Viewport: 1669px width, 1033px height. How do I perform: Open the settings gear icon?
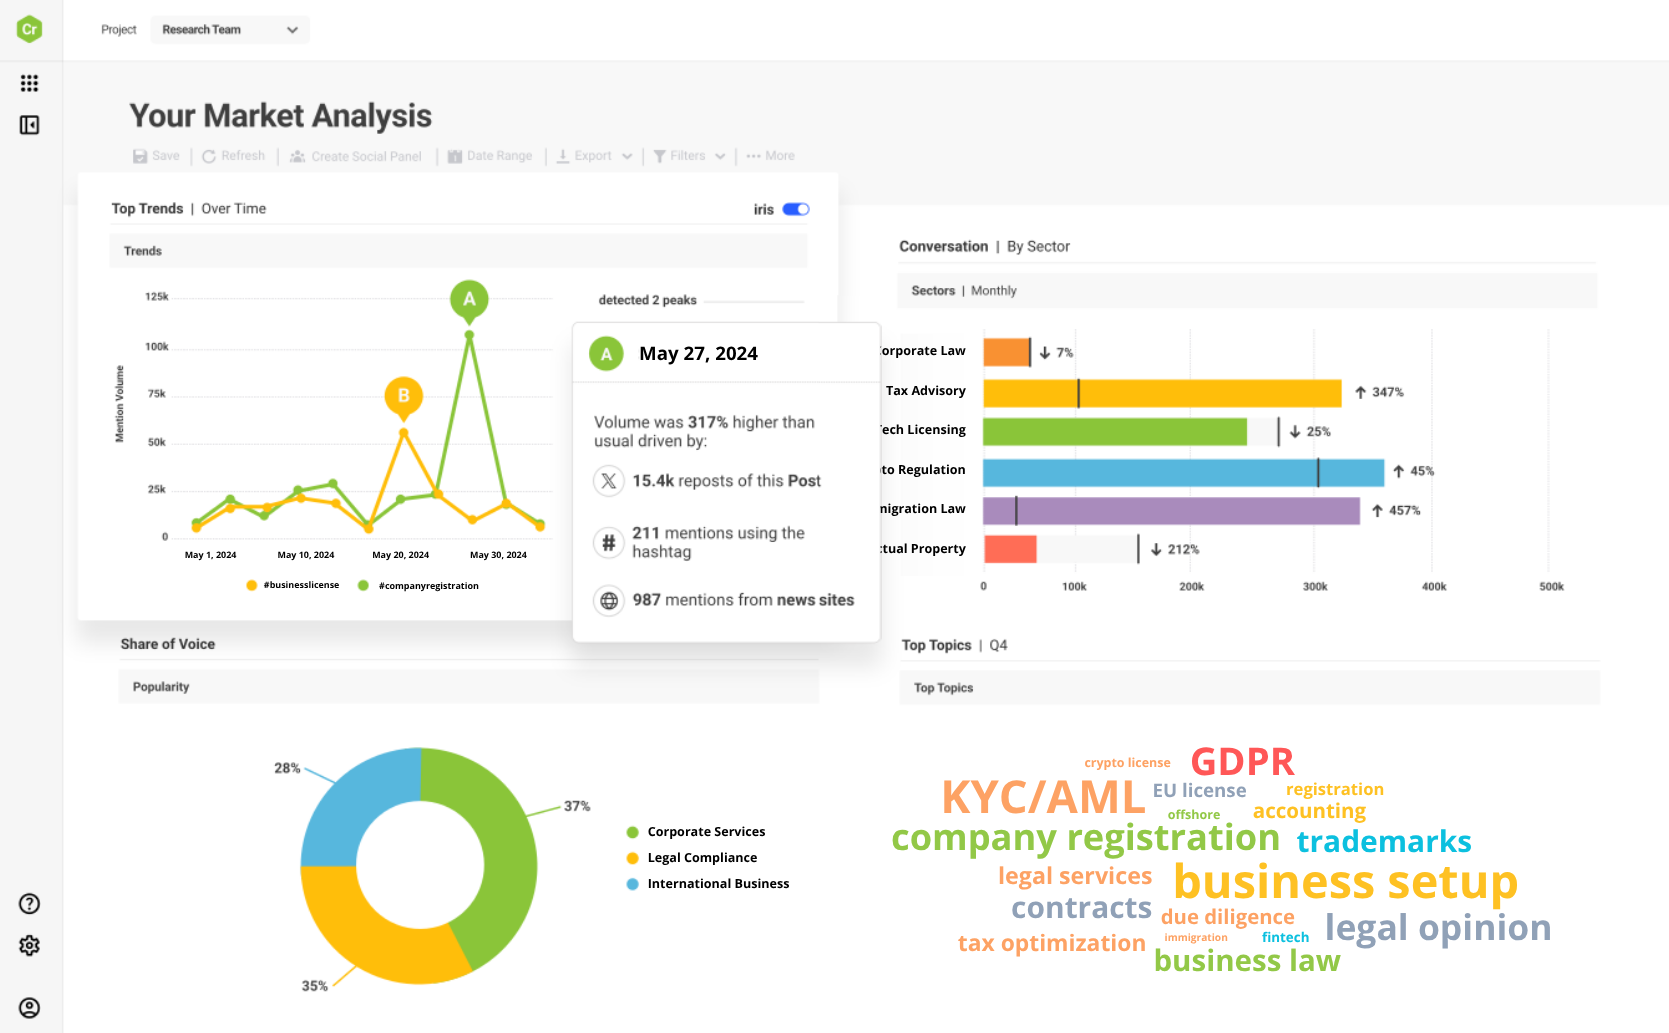[30, 945]
